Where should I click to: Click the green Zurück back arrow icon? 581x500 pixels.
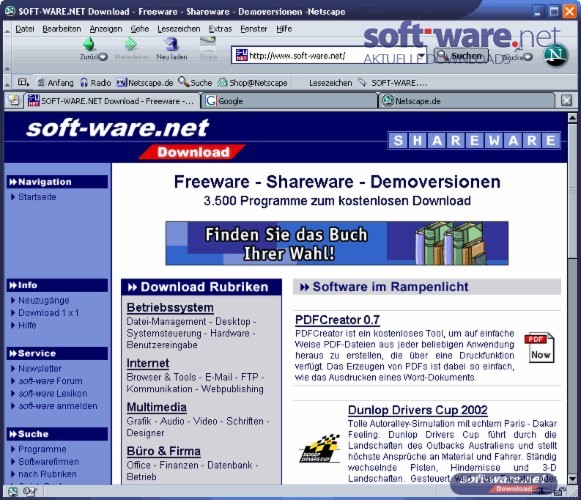[89, 44]
